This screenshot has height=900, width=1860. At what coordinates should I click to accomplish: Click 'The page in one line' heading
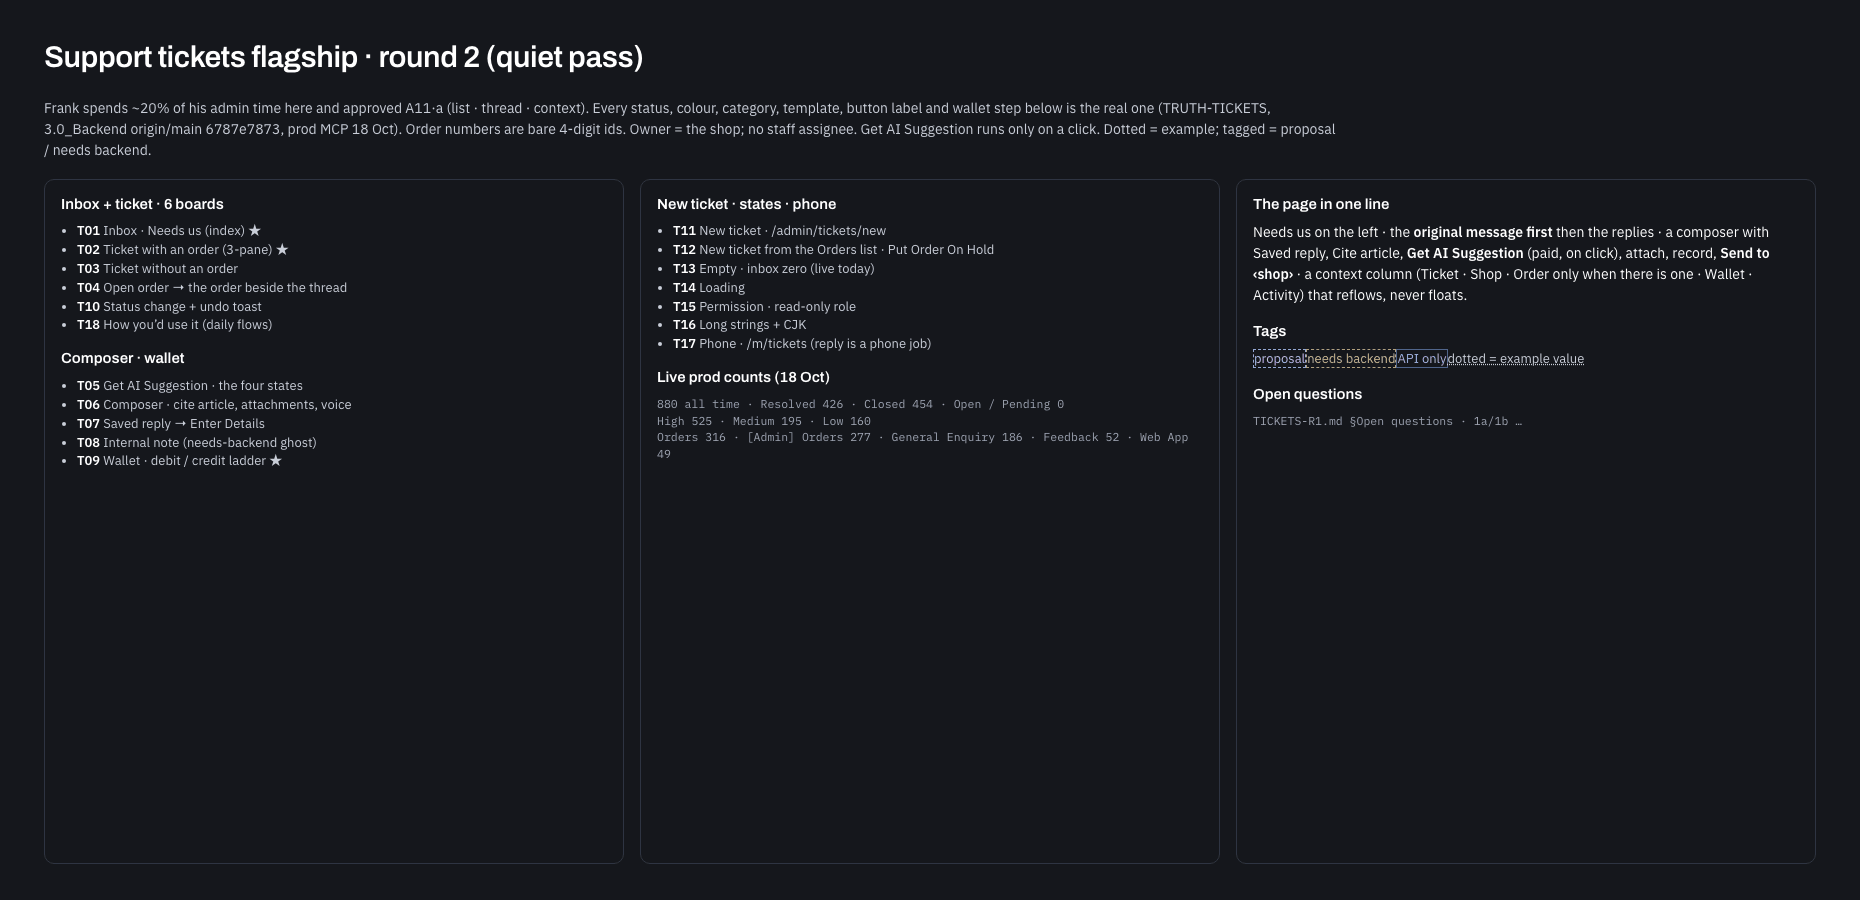(x=1321, y=204)
